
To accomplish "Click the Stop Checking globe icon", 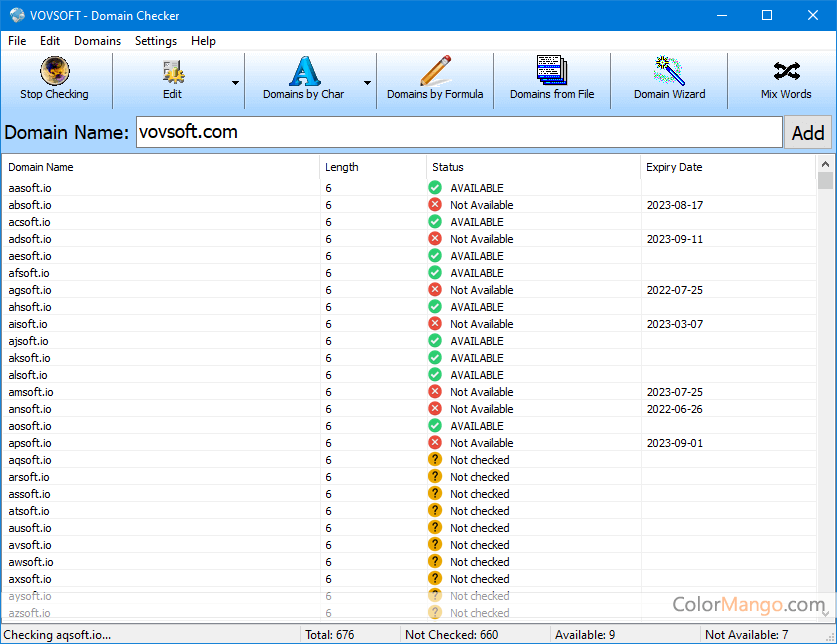I will click(54, 71).
